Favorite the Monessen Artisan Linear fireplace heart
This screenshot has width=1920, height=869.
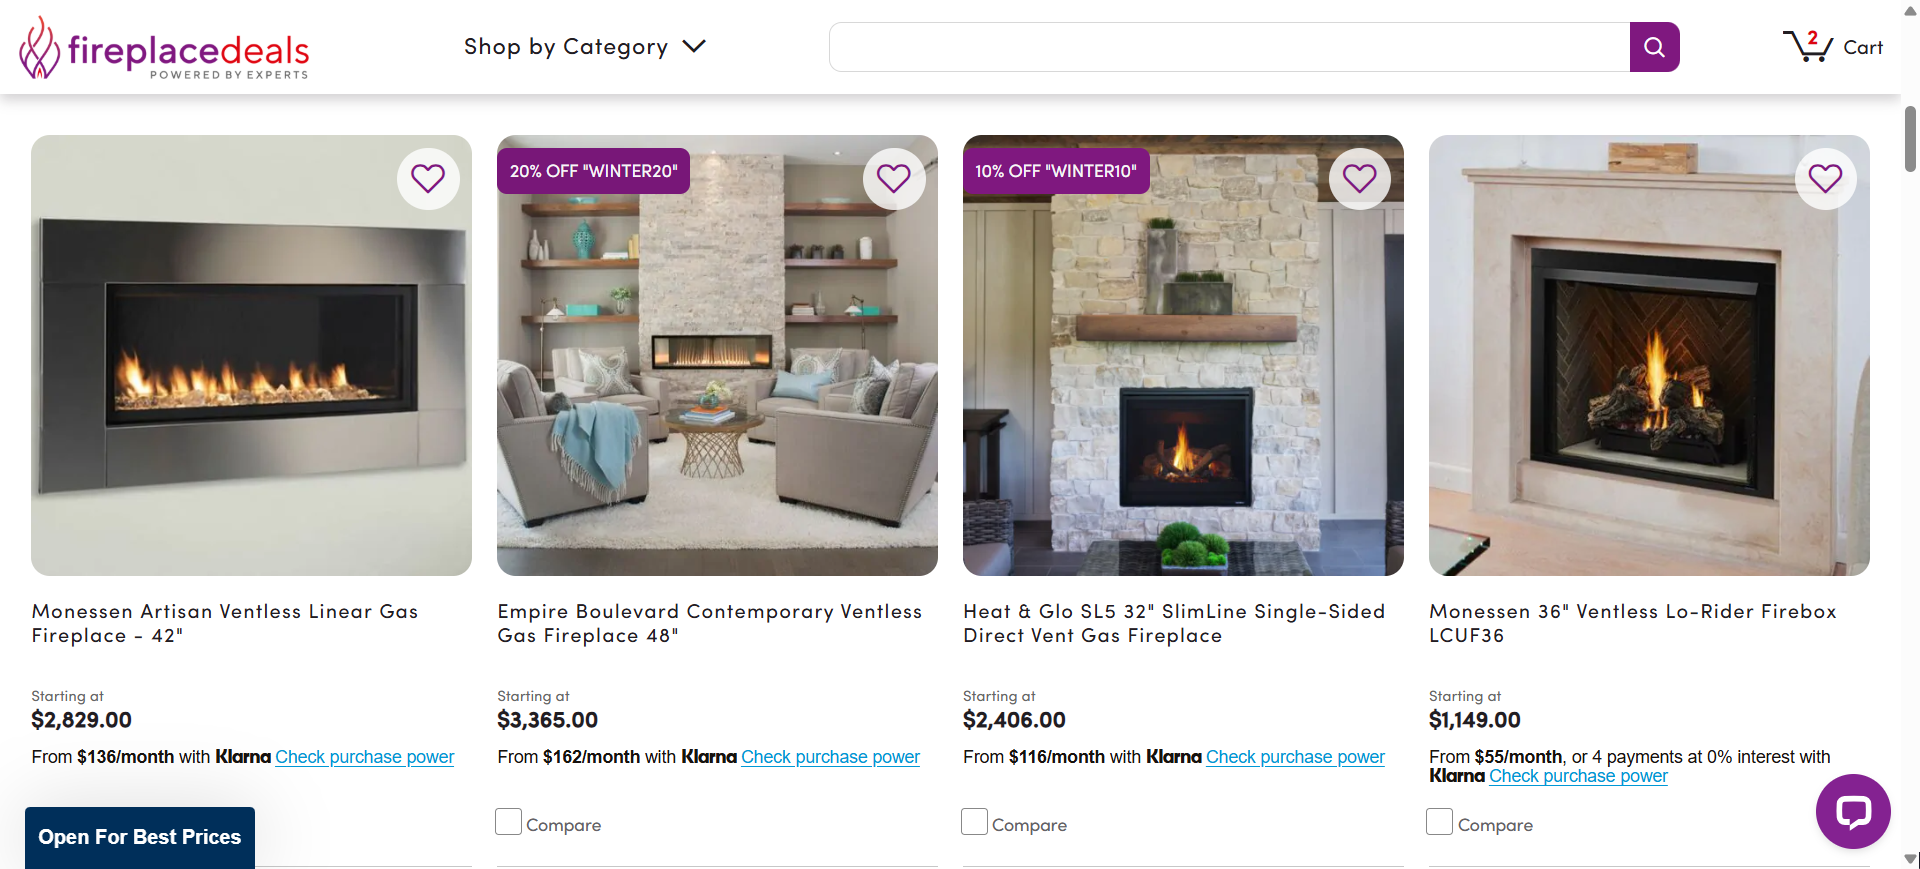(428, 179)
